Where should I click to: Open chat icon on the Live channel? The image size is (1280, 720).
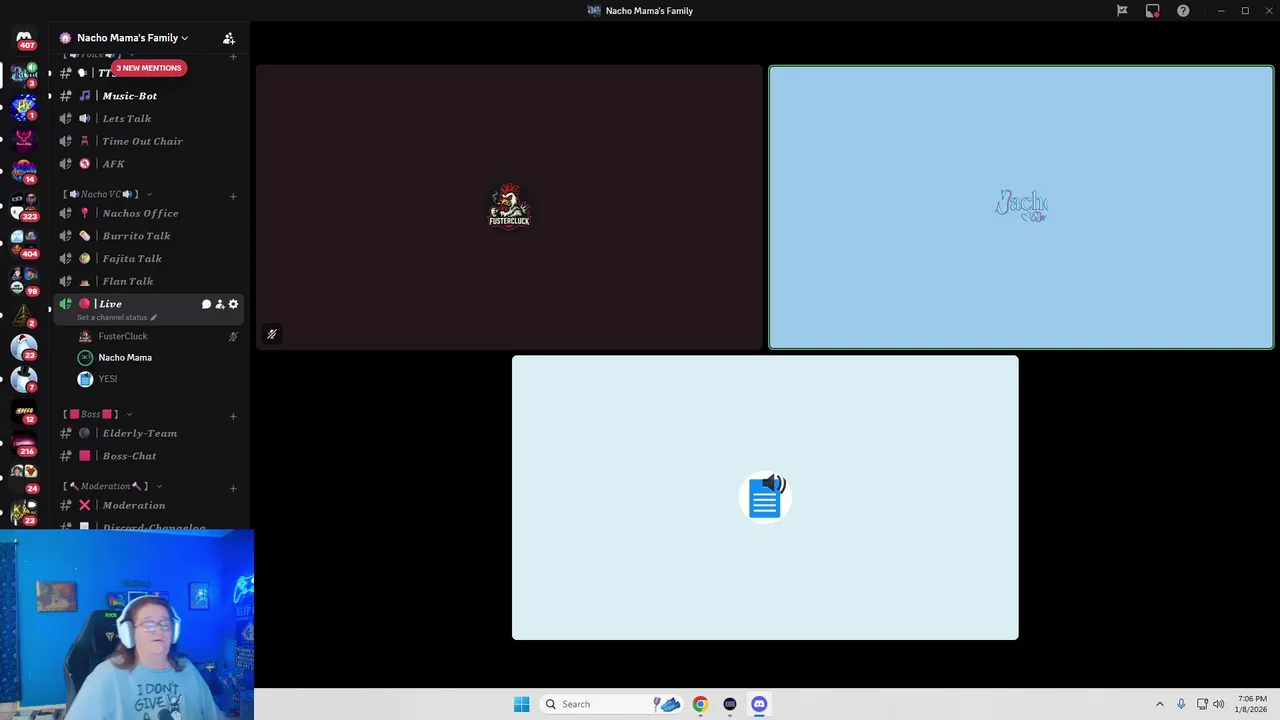pos(206,304)
